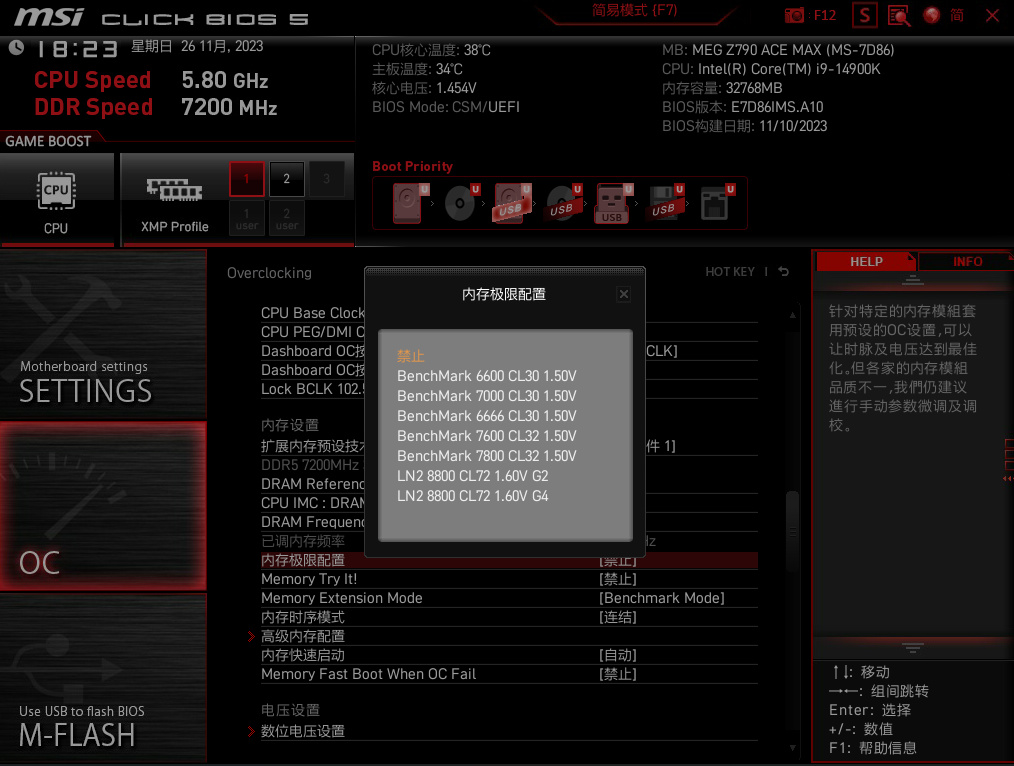Select BenchMark 7800 CL32 1.50V preset

click(486, 456)
